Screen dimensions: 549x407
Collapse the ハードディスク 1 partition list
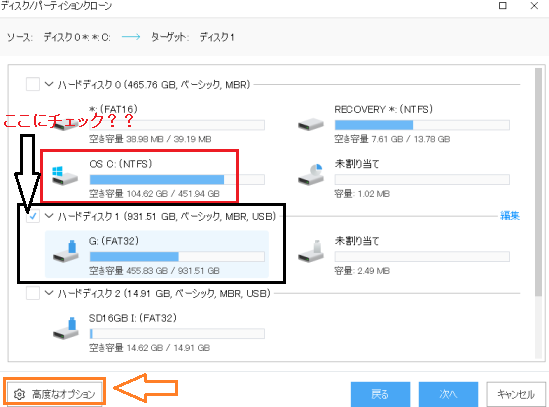[x=49, y=216]
